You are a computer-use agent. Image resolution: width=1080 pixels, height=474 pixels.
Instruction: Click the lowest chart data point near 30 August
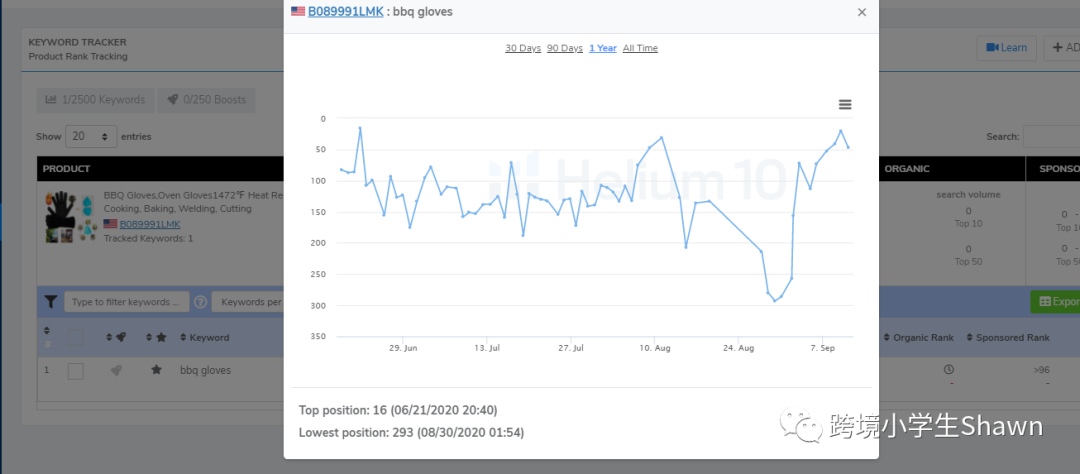774,300
